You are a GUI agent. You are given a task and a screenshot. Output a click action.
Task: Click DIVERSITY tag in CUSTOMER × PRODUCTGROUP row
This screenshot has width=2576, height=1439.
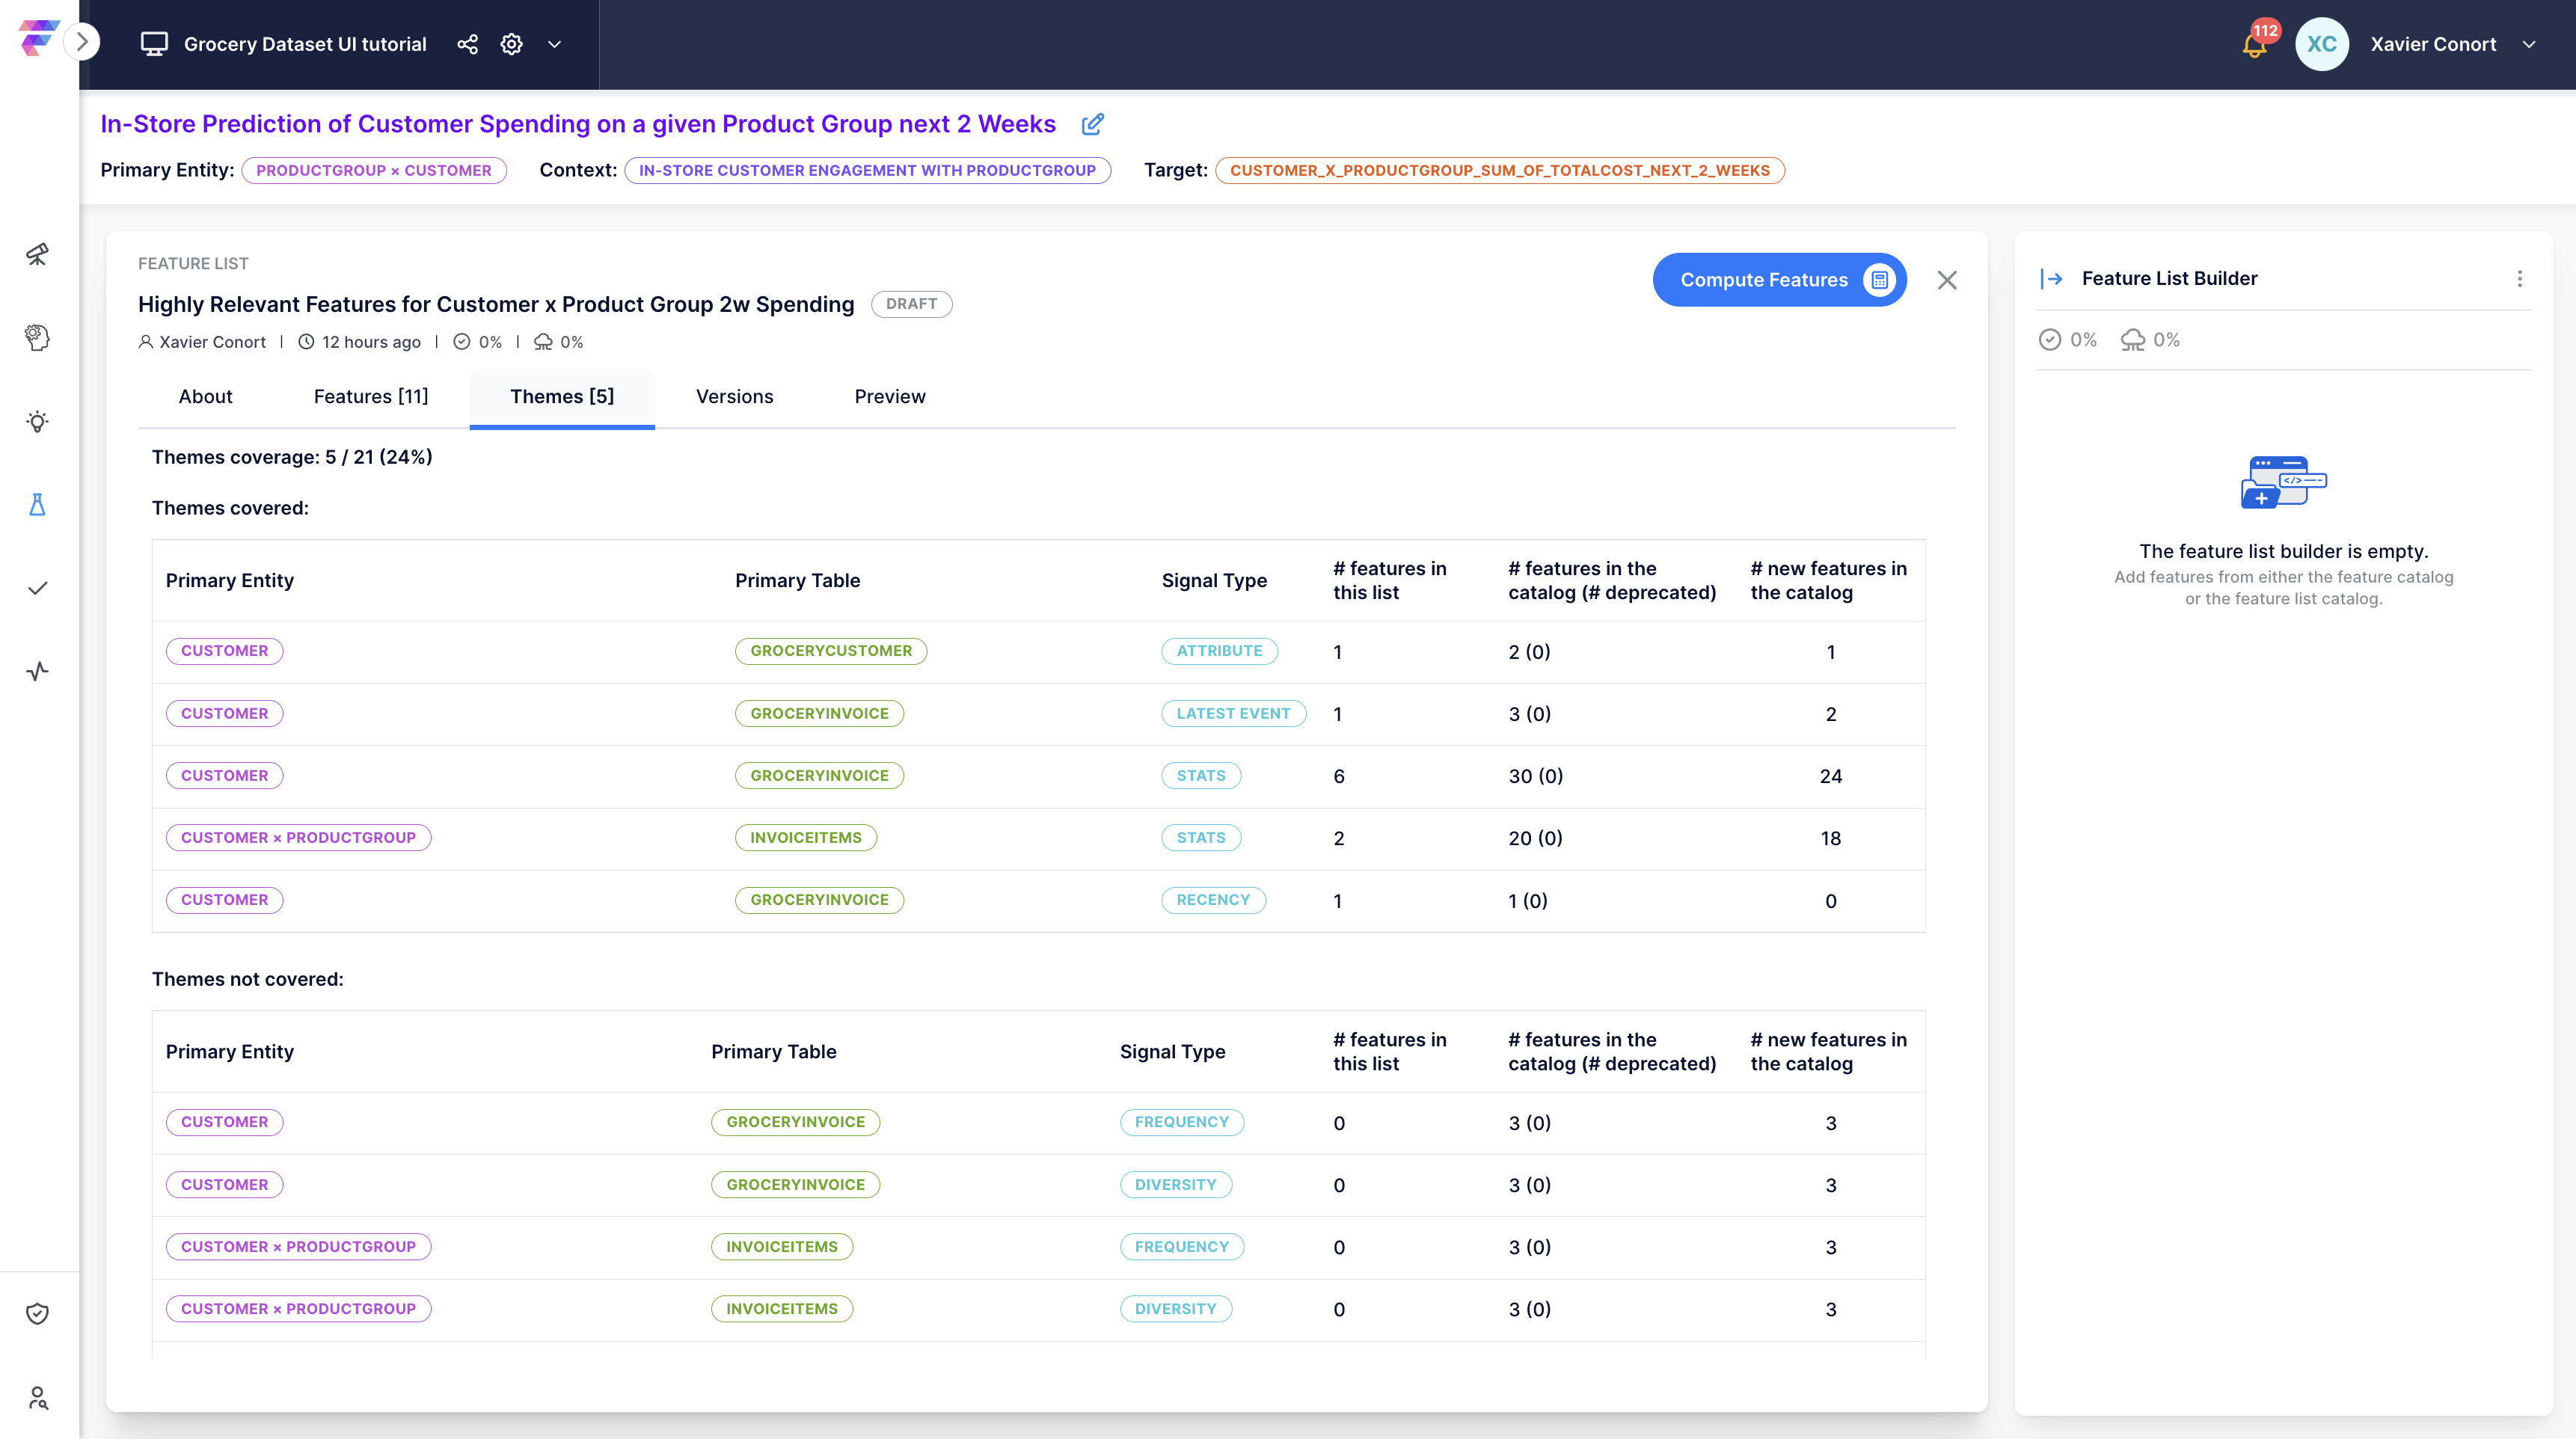click(x=1175, y=1309)
